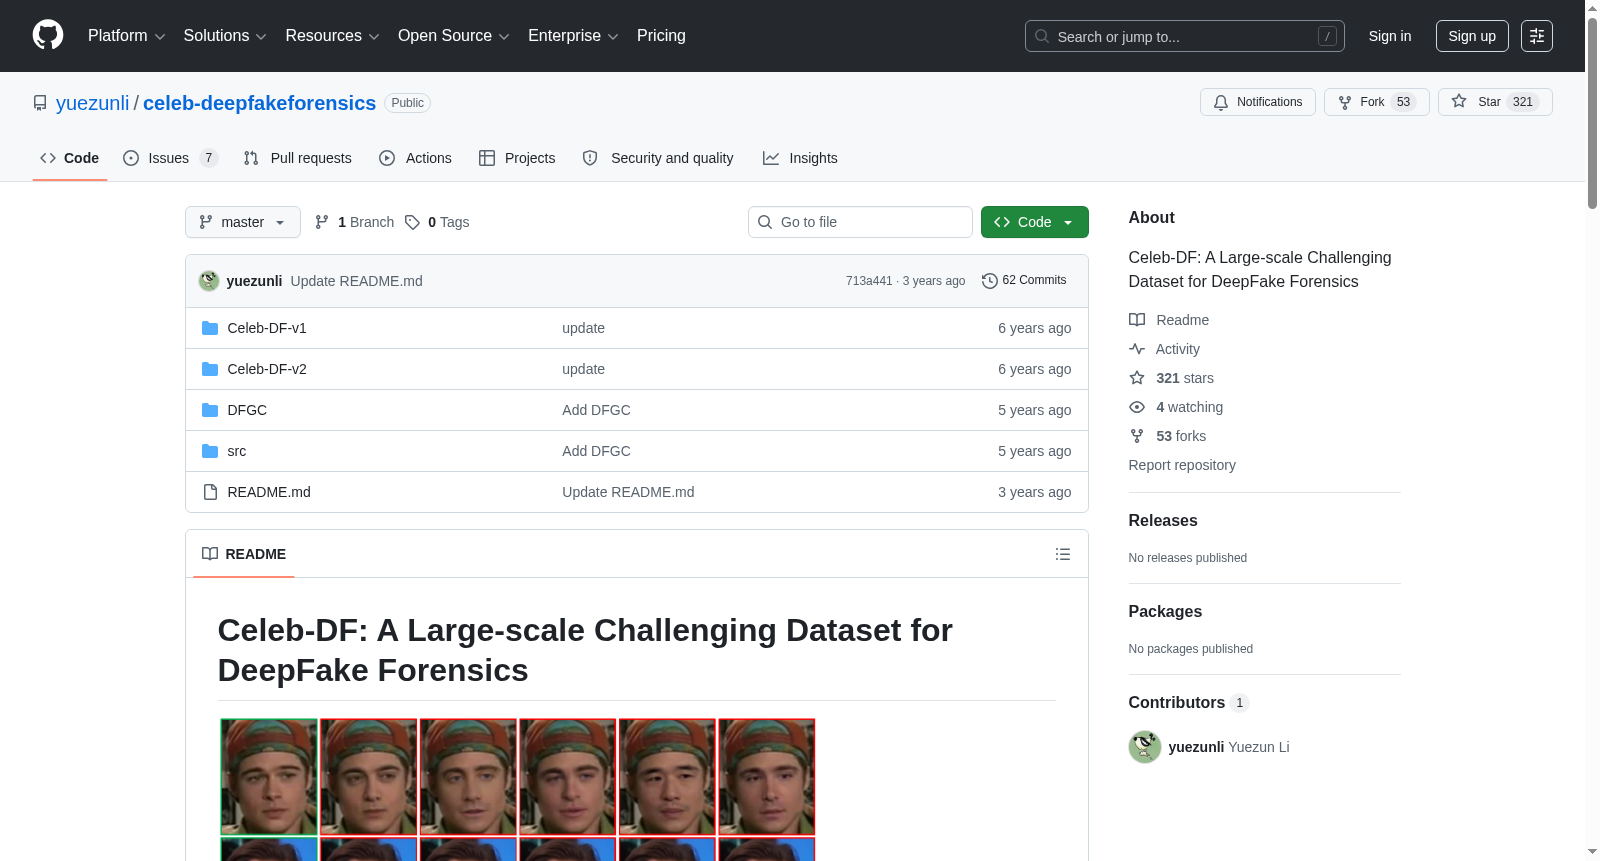Open the Celeb-DF-v2 folder name
The image size is (1600, 861).
pos(267,369)
